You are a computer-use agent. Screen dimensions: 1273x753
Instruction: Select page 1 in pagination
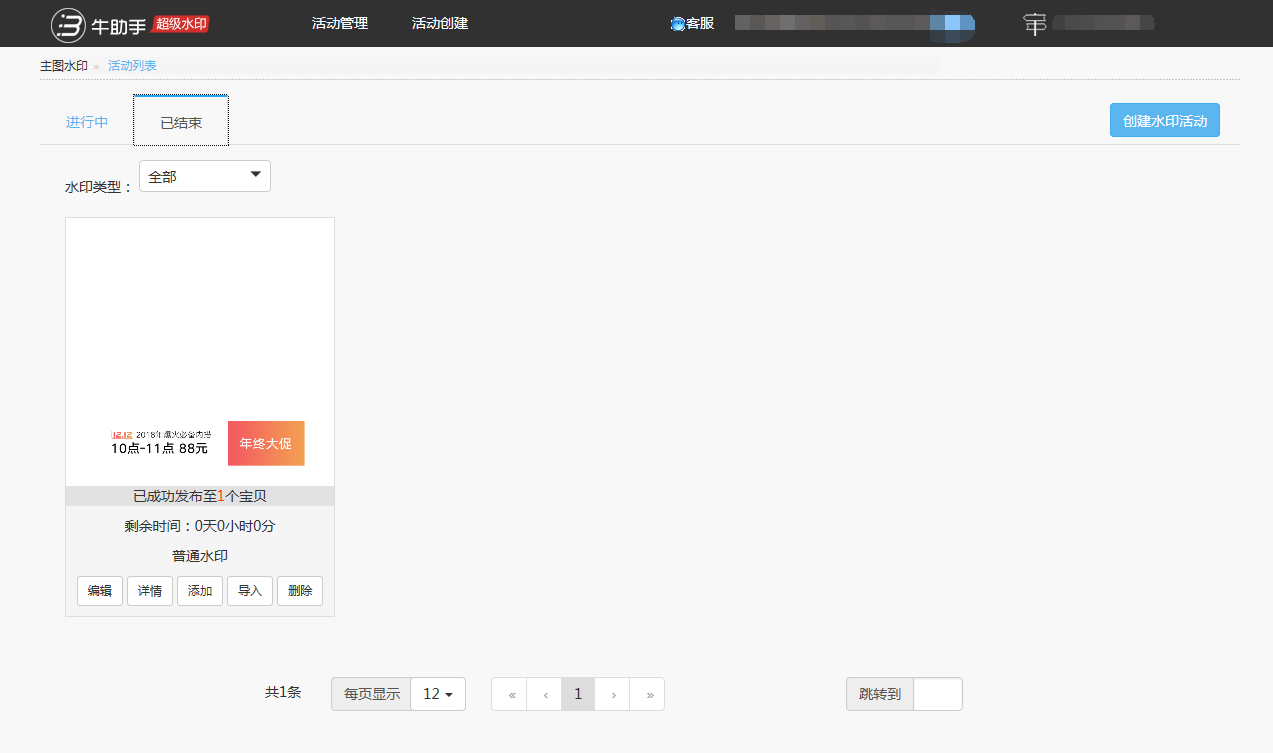578,694
